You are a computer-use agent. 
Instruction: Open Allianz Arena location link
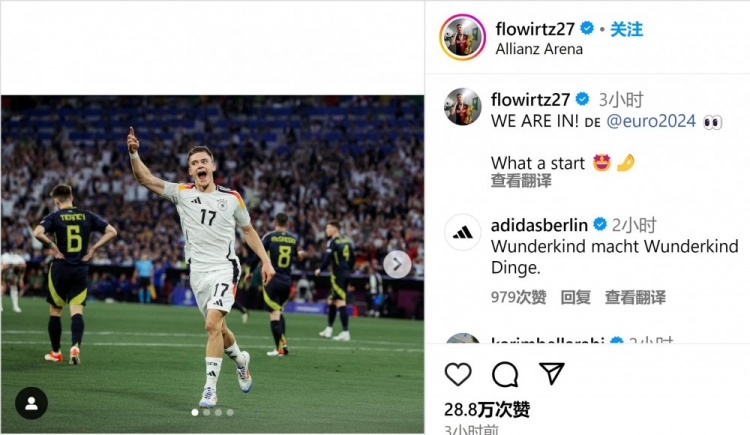(x=539, y=49)
